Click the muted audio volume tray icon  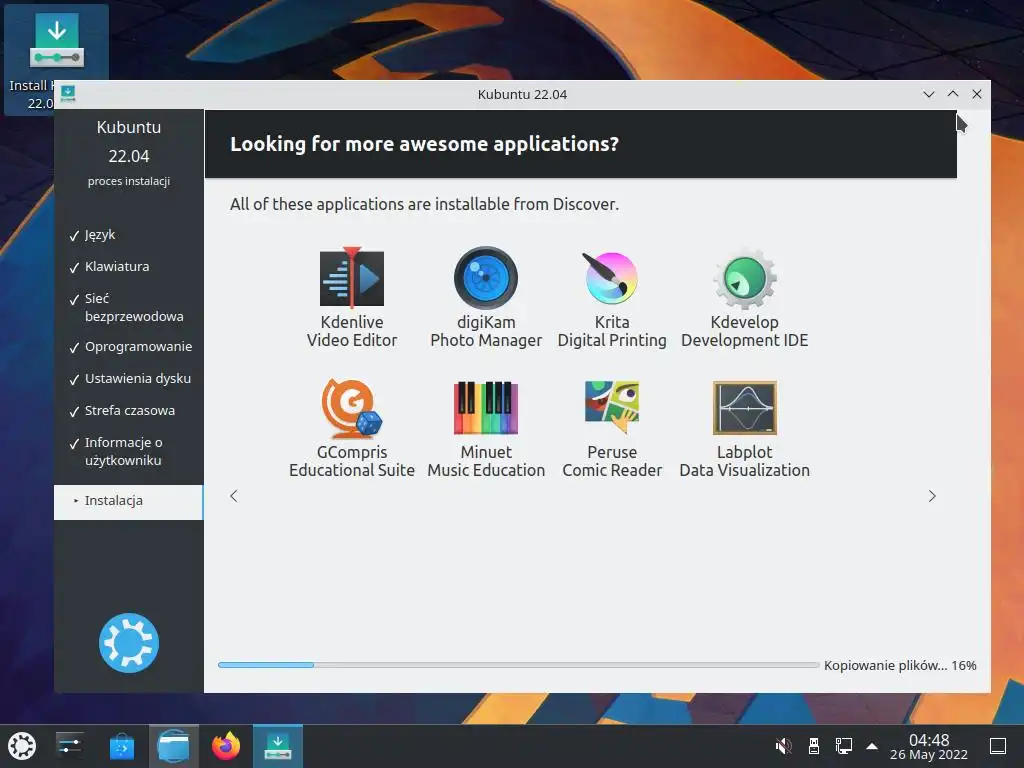point(783,746)
